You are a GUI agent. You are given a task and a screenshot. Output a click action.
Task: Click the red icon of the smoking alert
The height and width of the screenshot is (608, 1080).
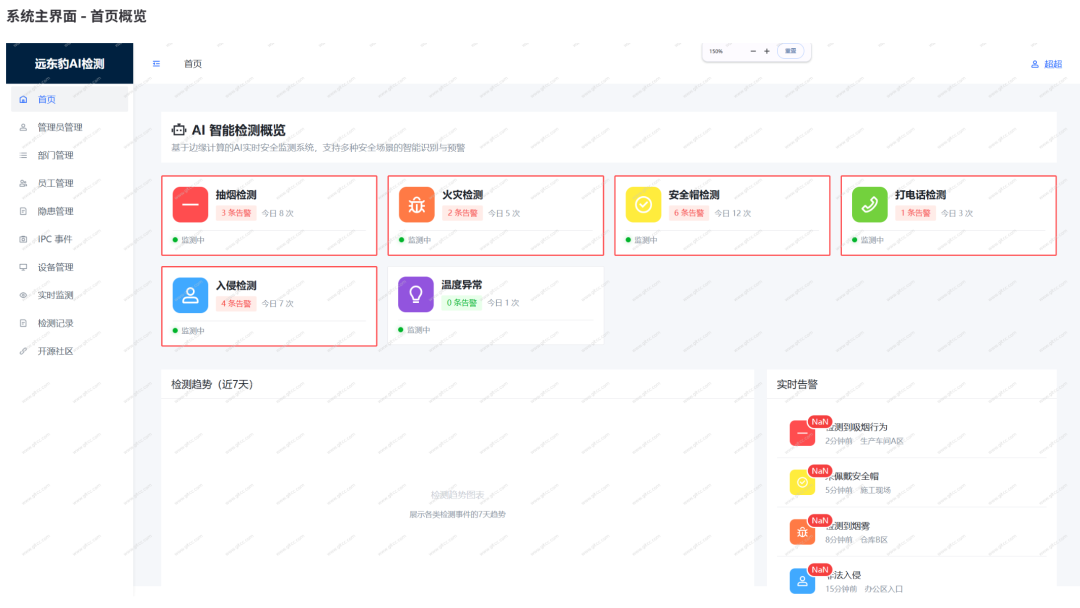click(x=802, y=433)
